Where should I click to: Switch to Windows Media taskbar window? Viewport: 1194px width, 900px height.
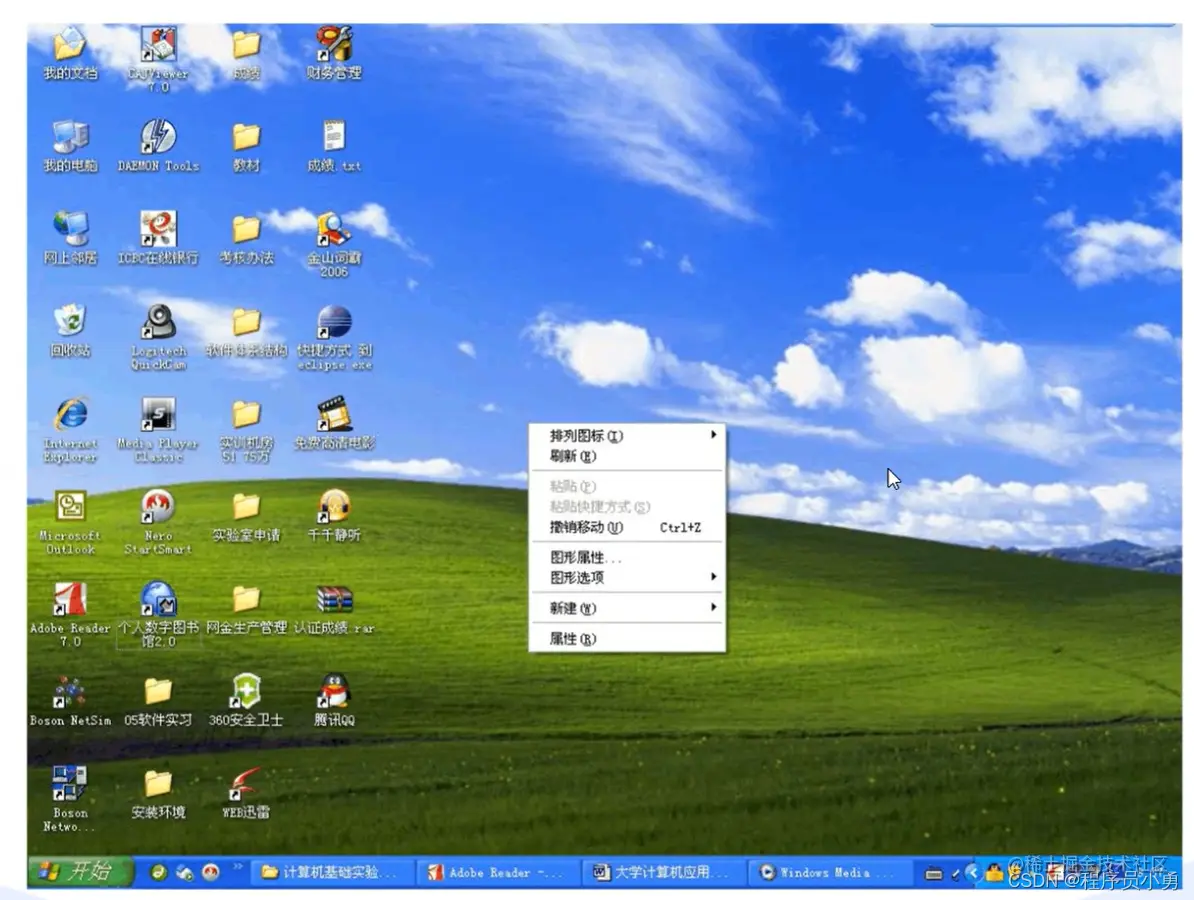pos(828,872)
